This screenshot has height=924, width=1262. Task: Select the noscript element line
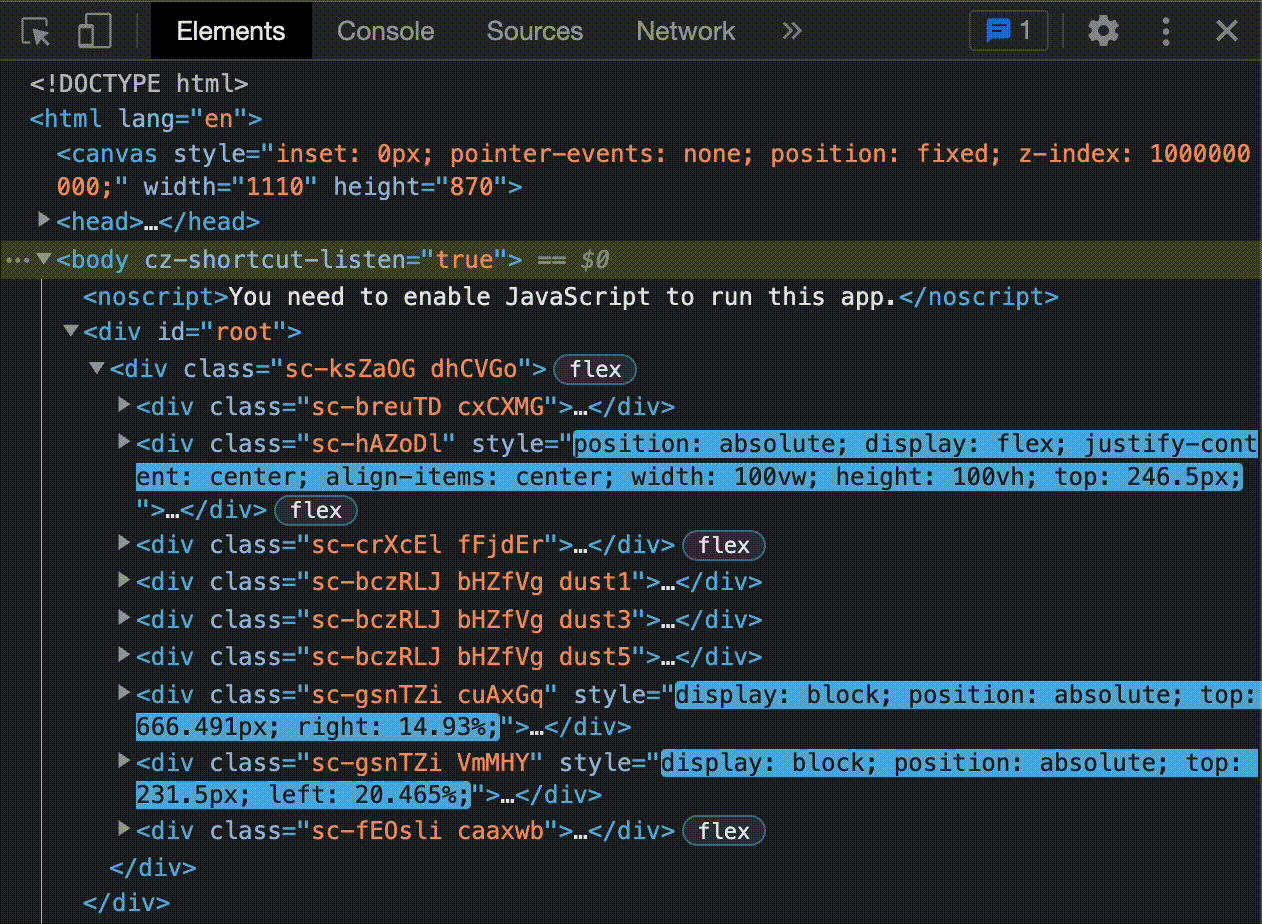570,297
